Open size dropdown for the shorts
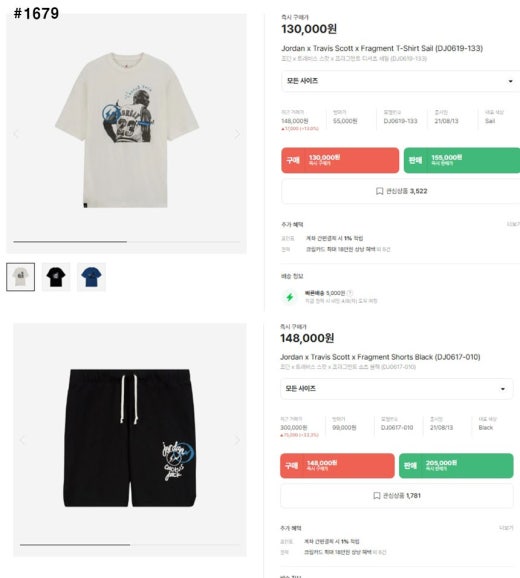520x578 pixels. (397, 389)
